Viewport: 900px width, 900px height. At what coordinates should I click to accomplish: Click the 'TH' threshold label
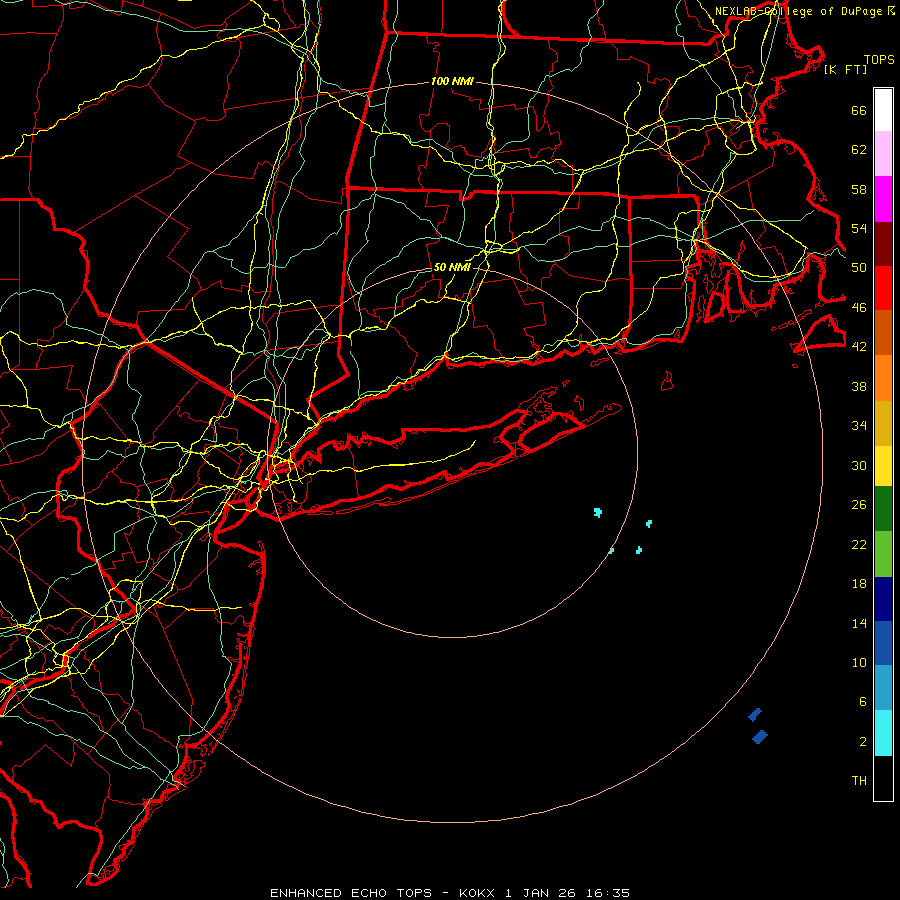click(859, 780)
